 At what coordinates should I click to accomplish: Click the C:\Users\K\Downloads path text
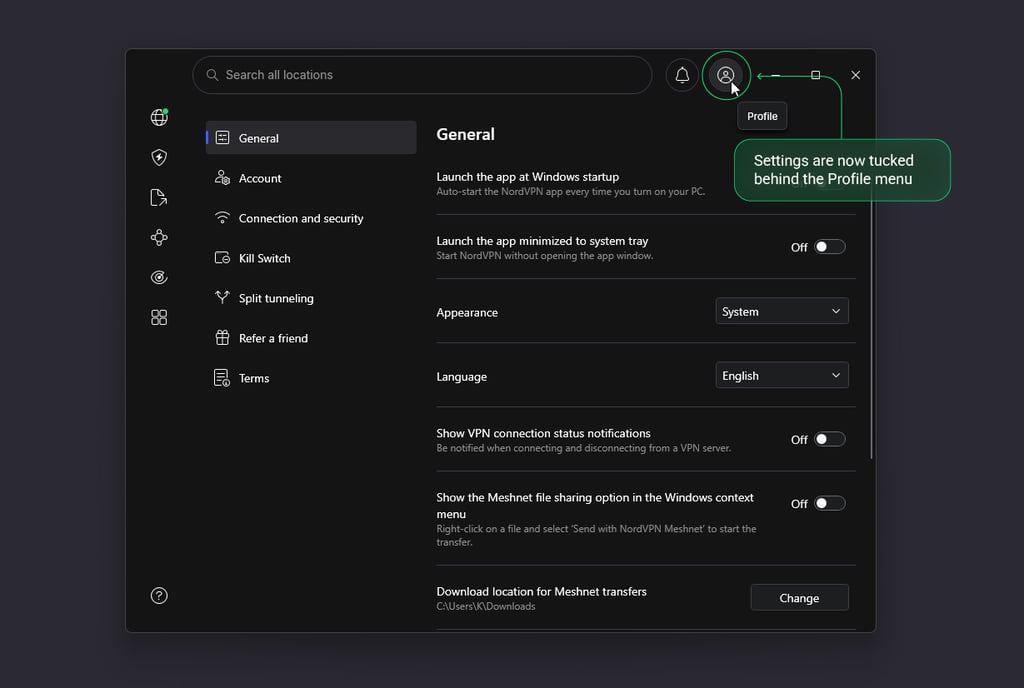486,606
